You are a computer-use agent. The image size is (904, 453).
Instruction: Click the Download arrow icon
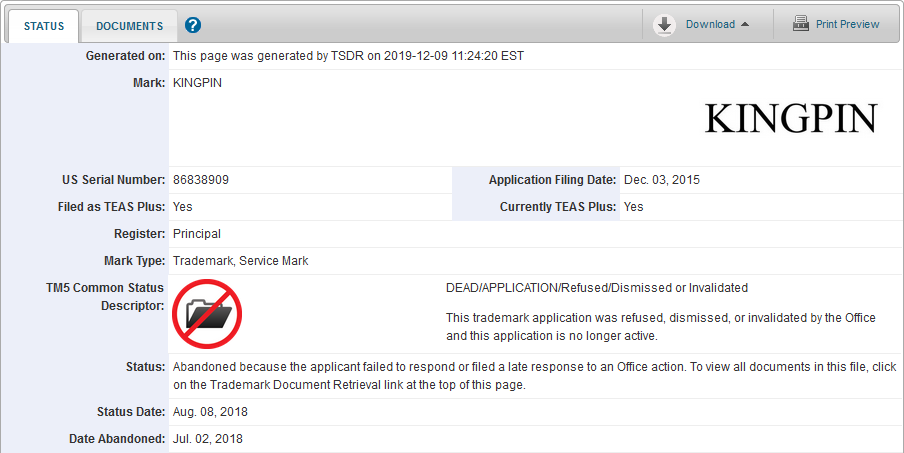664,25
